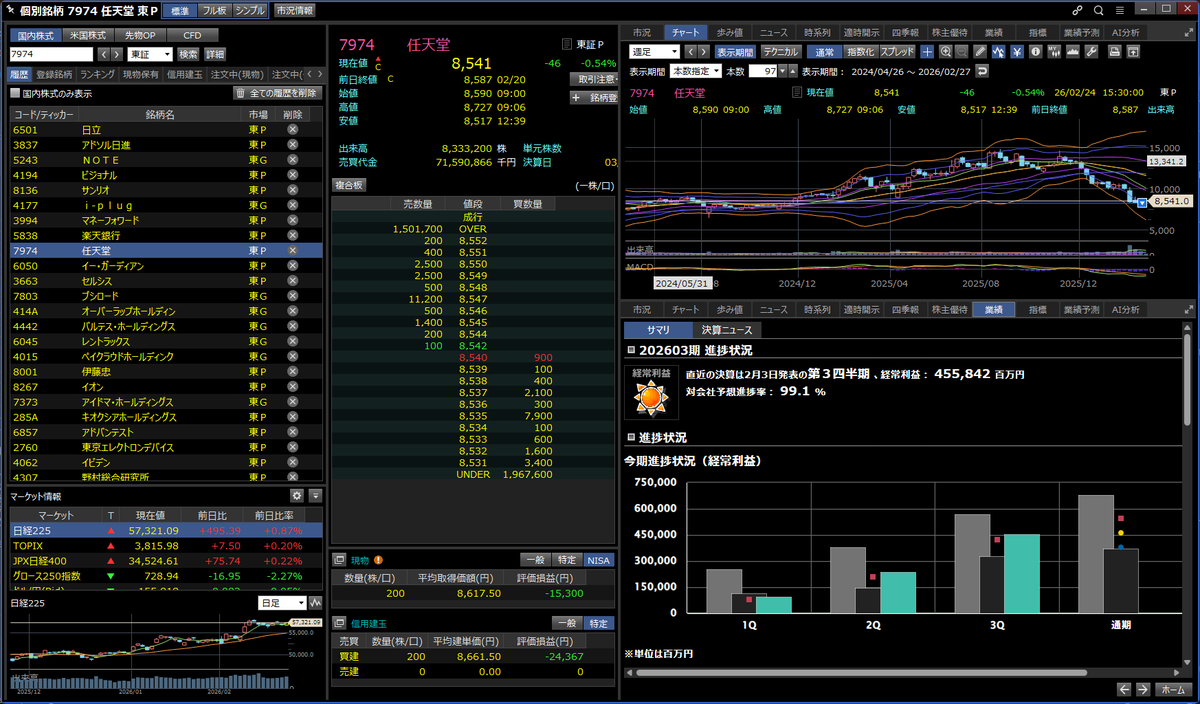This screenshot has width=1200, height=704.
Task: Select NISA account for 現物
Action: click(598, 560)
